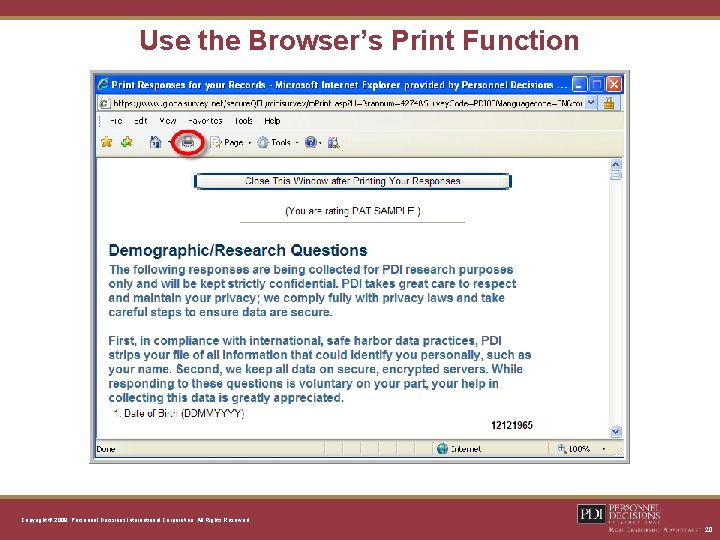Click the page icon in the address bar
This screenshot has height=540, width=720.
[105, 103]
